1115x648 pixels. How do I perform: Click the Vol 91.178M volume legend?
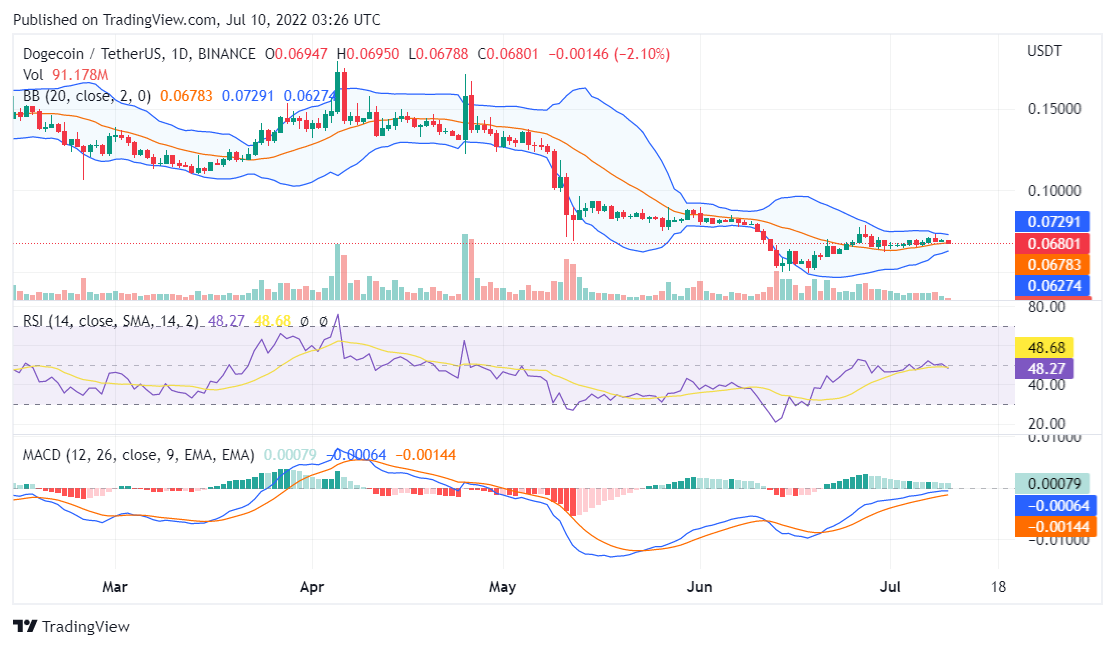[x=66, y=75]
